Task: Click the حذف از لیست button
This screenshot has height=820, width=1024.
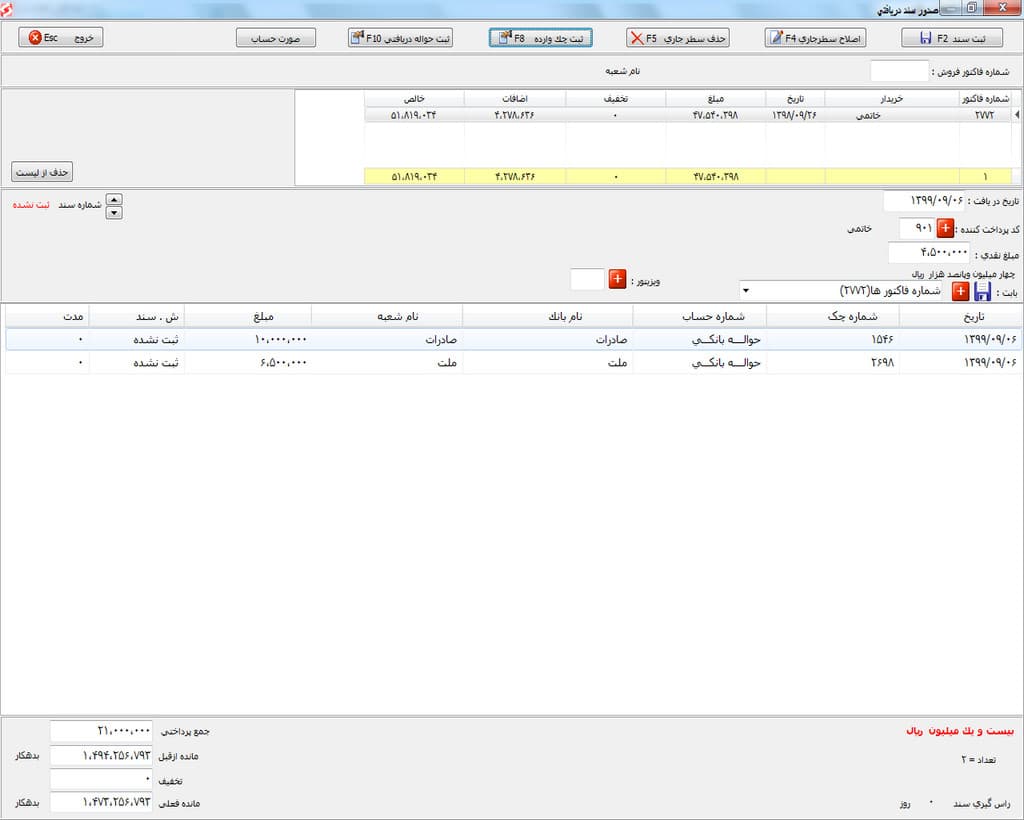Action: (x=42, y=172)
